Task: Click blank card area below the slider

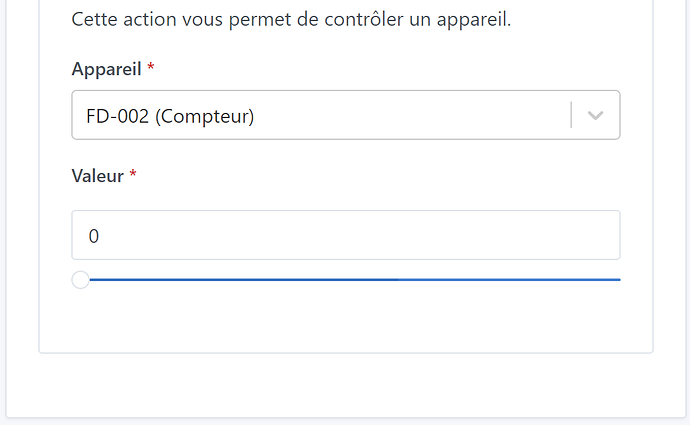Action: click(345, 320)
